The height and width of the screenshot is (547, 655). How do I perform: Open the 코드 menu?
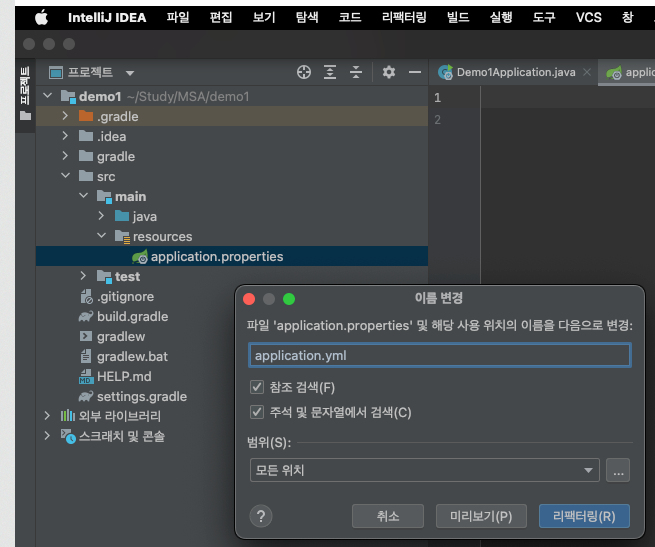click(350, 18)
